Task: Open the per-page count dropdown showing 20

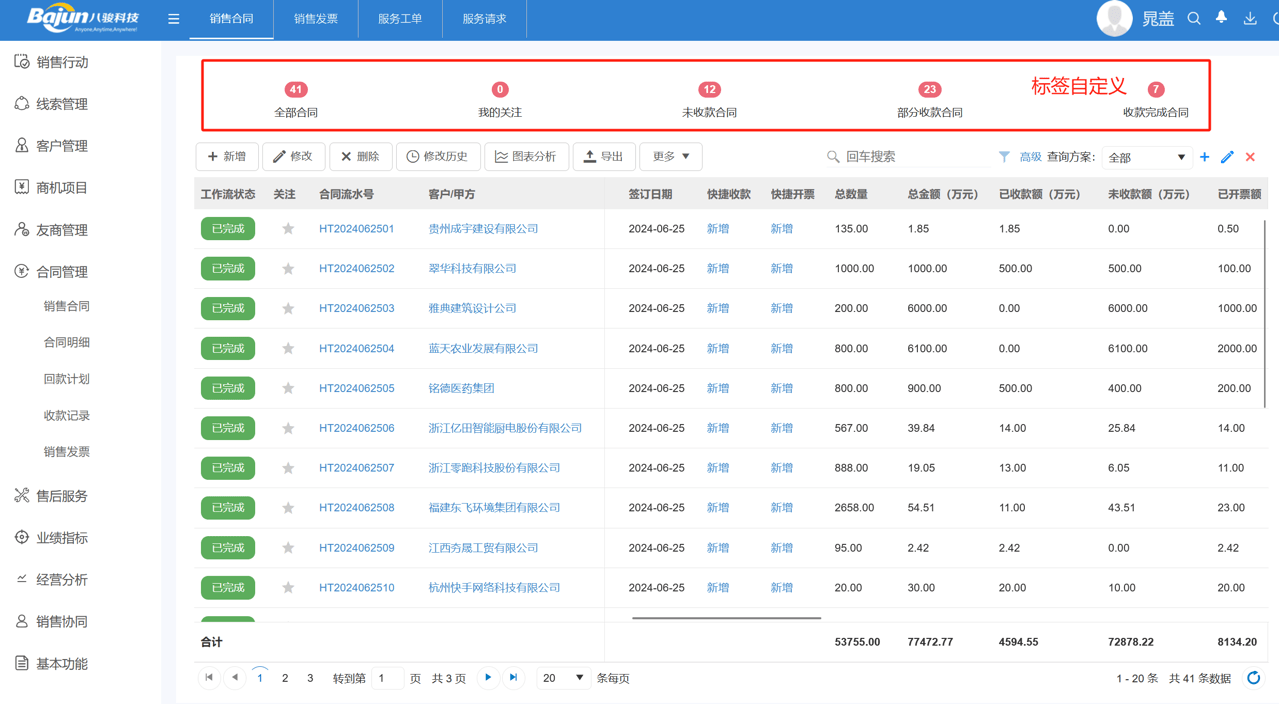Action: (x=562, y=677)
